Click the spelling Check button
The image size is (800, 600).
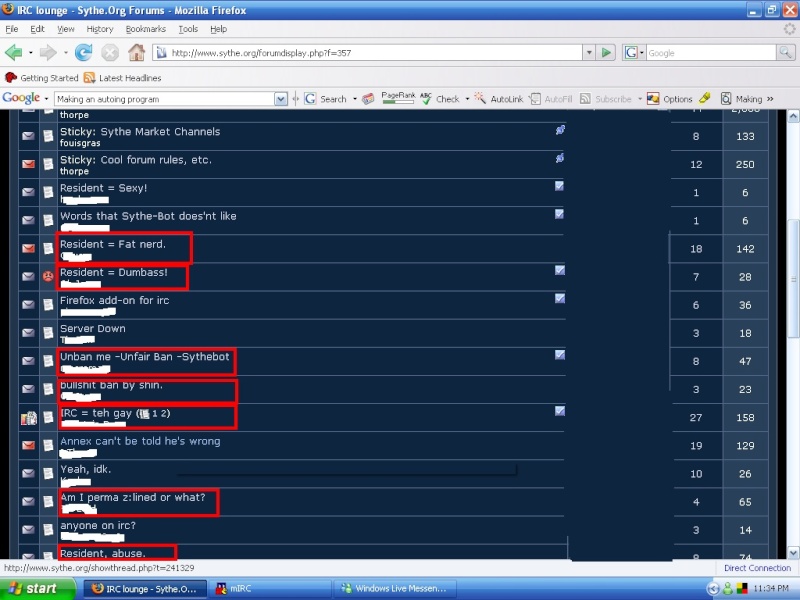click(x=440, y=99)
